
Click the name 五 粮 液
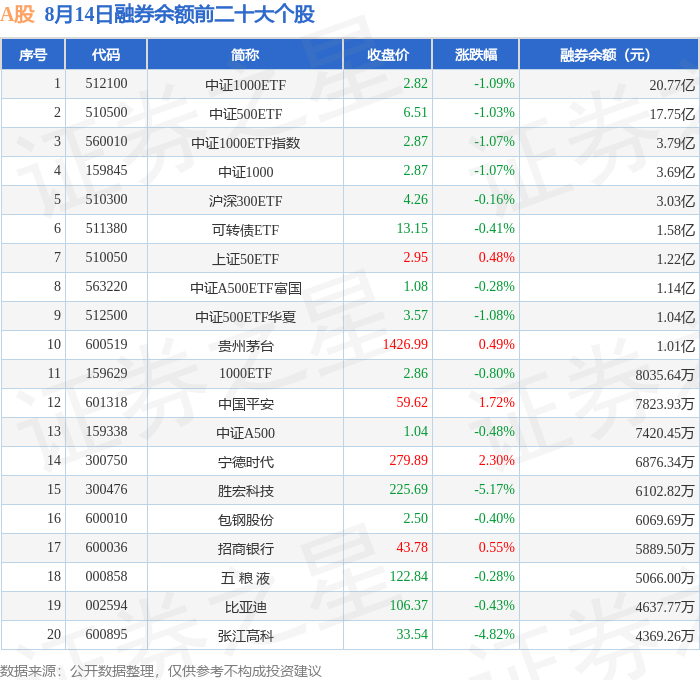246,578
